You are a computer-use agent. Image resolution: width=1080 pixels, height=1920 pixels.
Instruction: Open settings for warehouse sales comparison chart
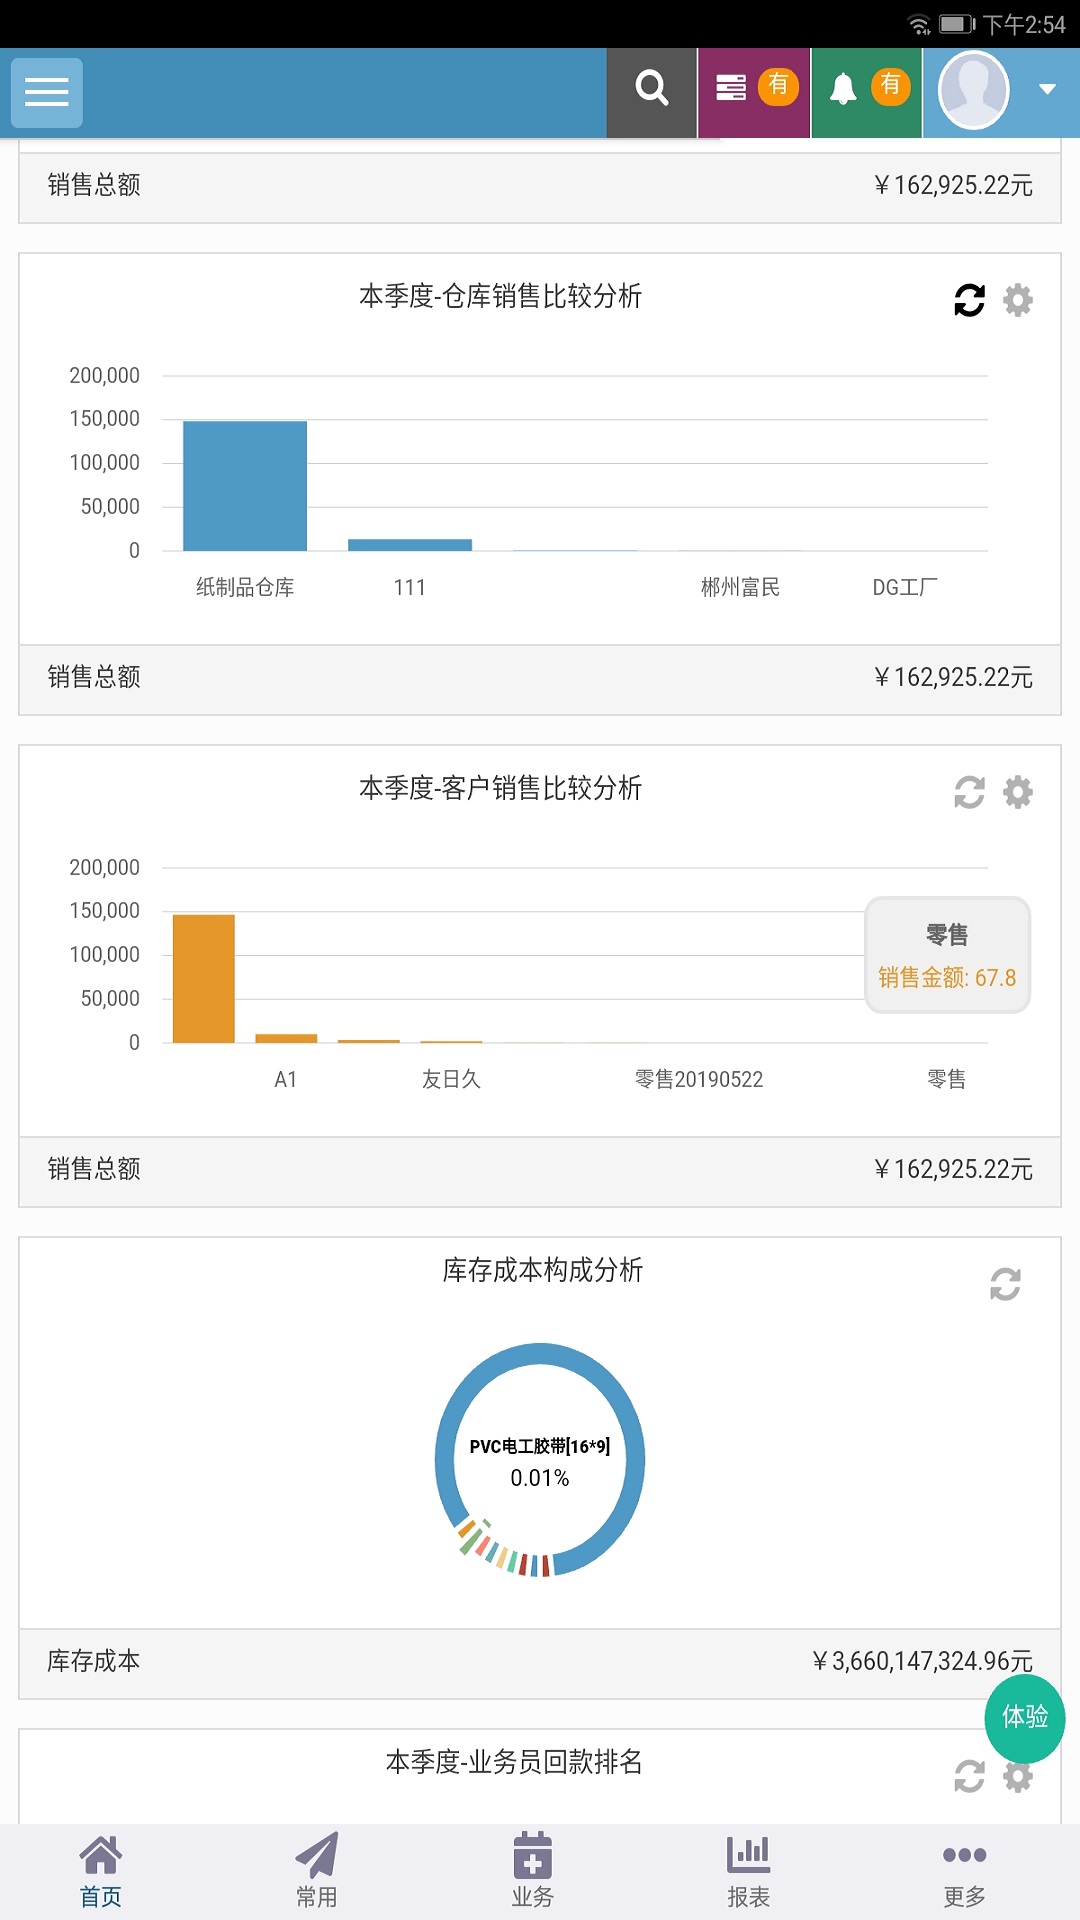[1018, 300]
